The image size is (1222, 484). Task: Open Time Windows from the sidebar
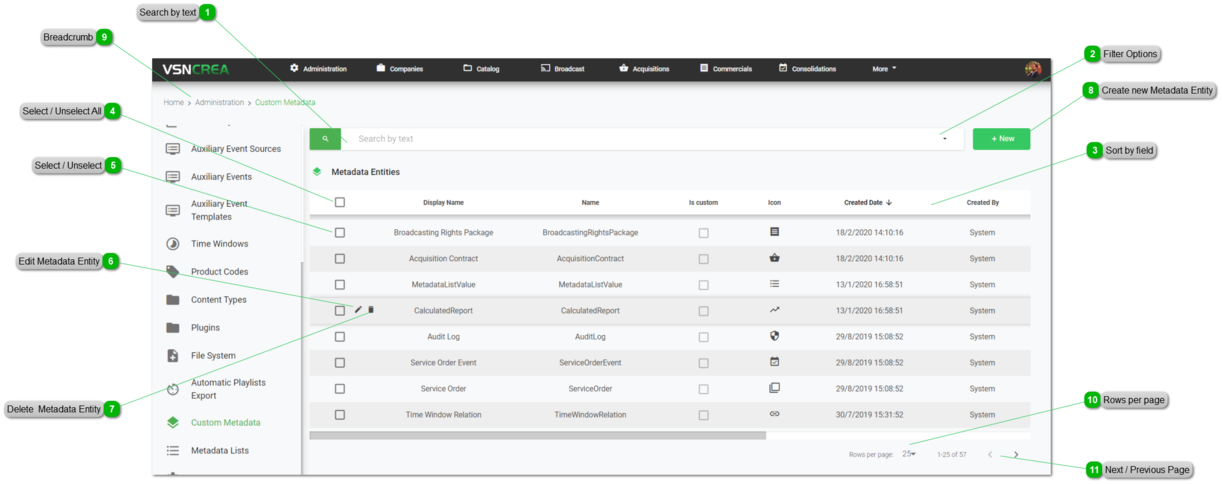[x=219, y=244]
